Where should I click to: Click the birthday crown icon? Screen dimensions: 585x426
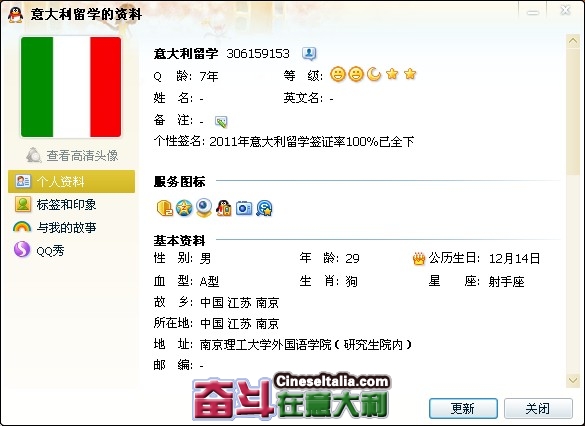coord(419,258)
